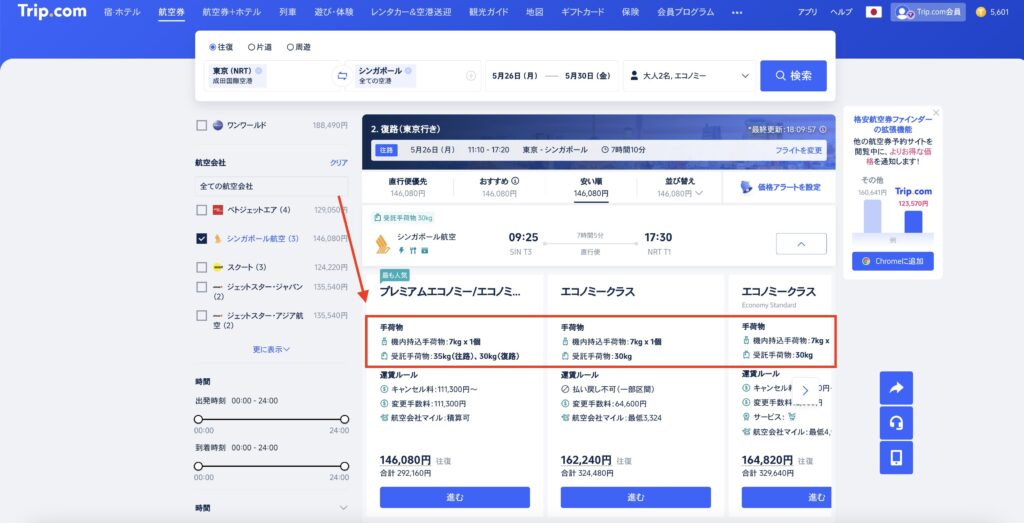
Task: Open 保険 navigation tab
Action: coord(630,12)
